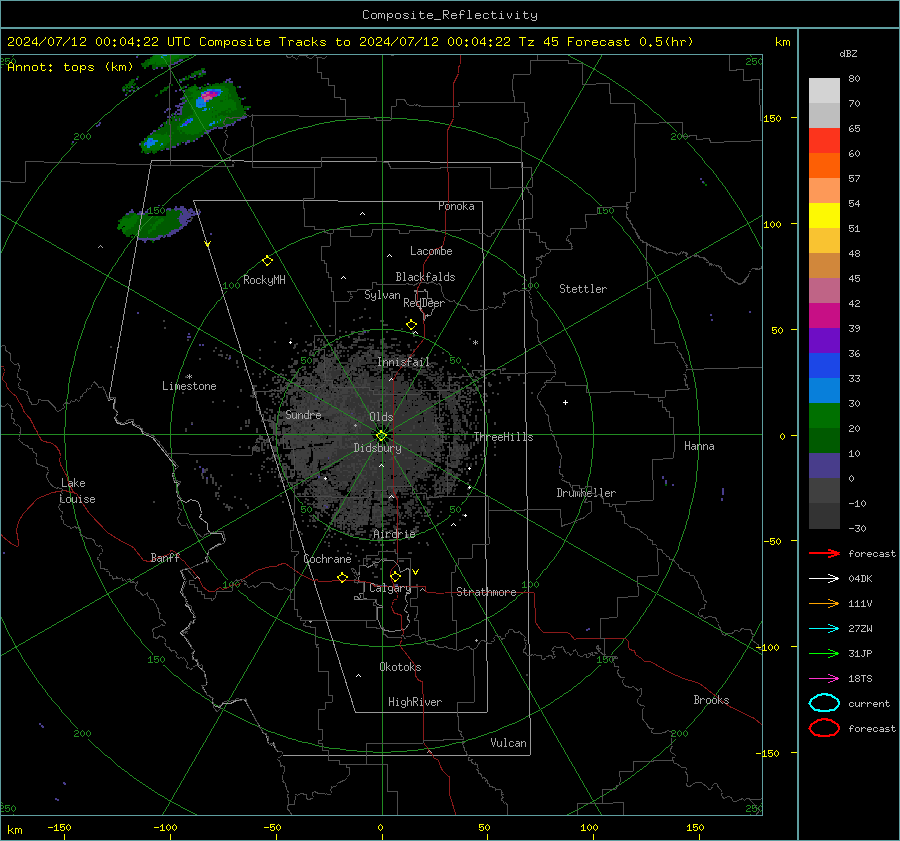Image resolution: width=900 pixels, height=841 pixels.
Task: Click the cyan current ellipse legend
Action: click(824, 703)
